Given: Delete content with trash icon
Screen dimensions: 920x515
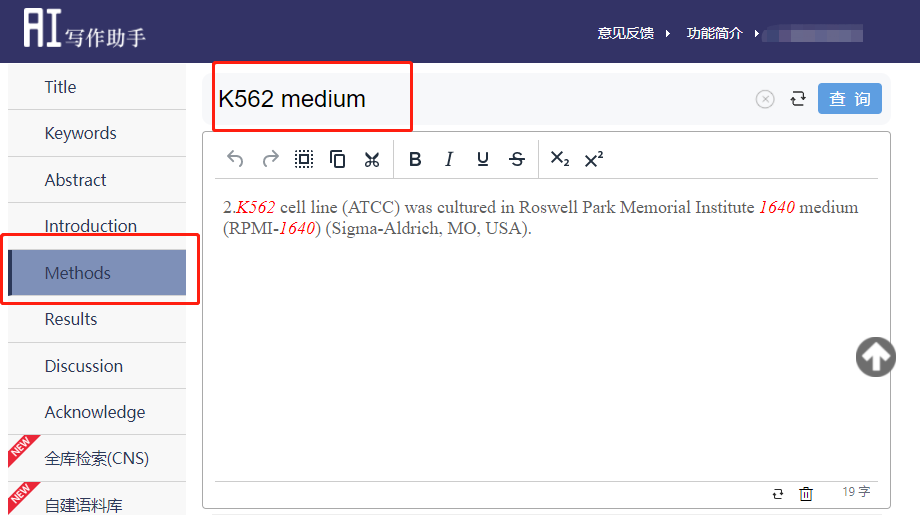Looking at the screenshot, I should point(806,494).
